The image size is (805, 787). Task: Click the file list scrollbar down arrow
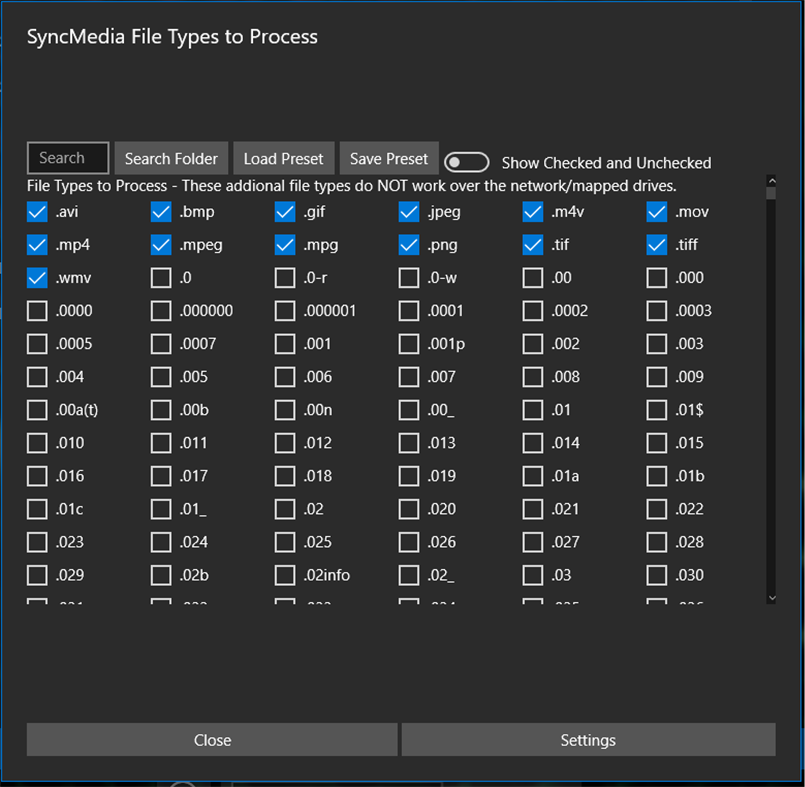(x=770, y=596)
